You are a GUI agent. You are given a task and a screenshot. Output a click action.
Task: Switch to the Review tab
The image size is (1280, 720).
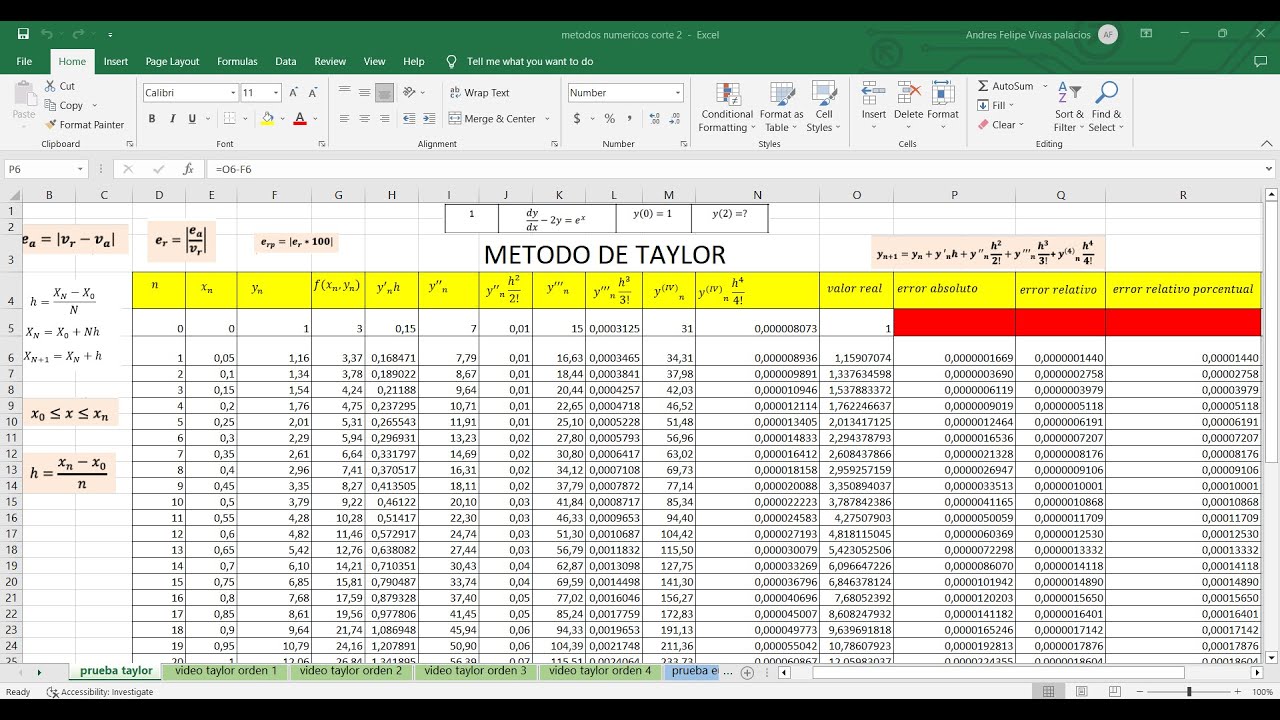[330, 62]
